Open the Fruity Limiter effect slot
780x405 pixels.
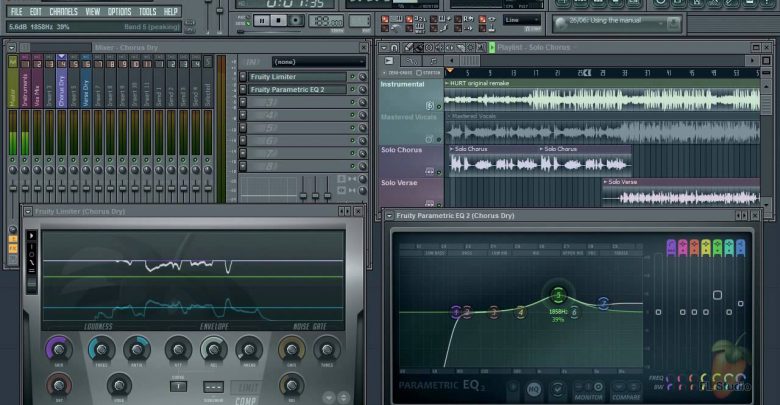pyautogui.click(x=298, y=77)
